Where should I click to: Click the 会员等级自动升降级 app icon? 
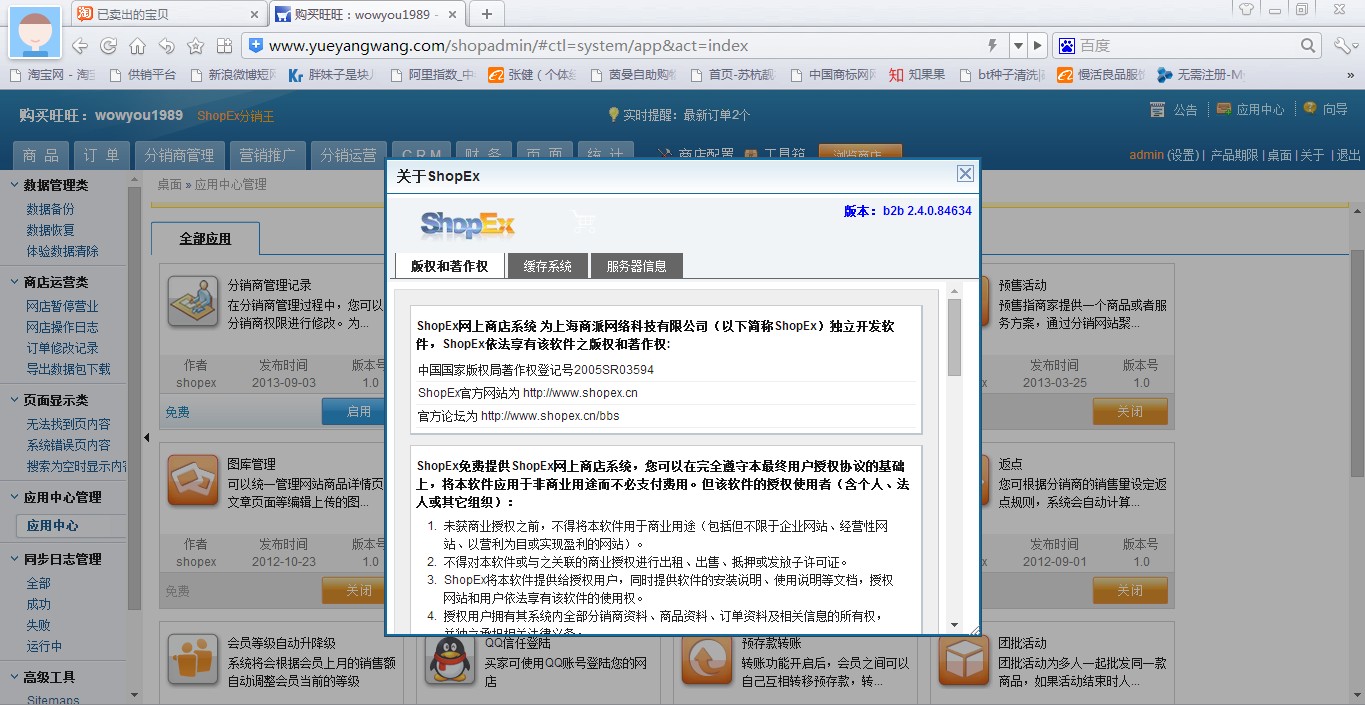click(x=193, y=660)
